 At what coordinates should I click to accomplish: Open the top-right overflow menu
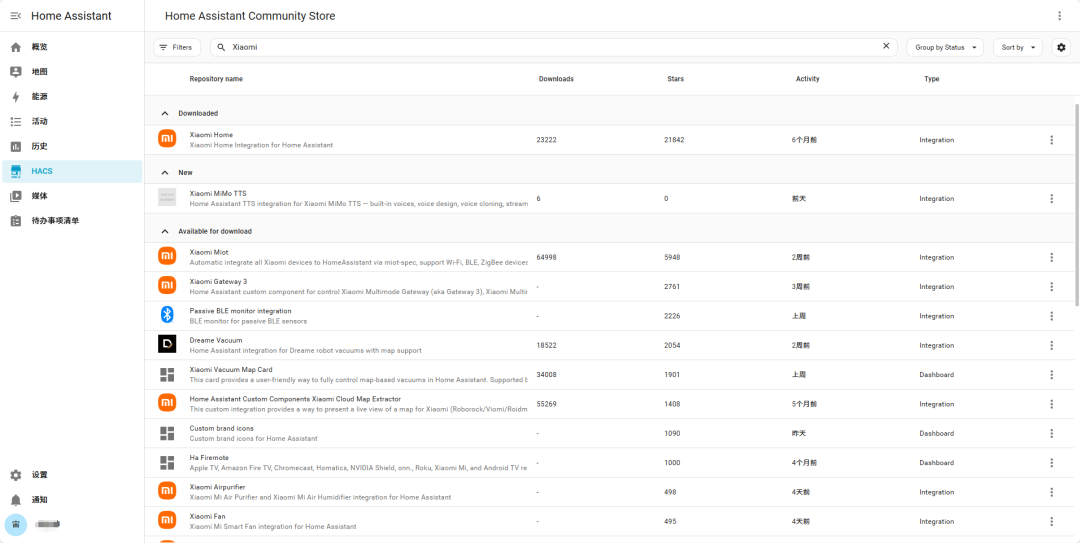1059,16
